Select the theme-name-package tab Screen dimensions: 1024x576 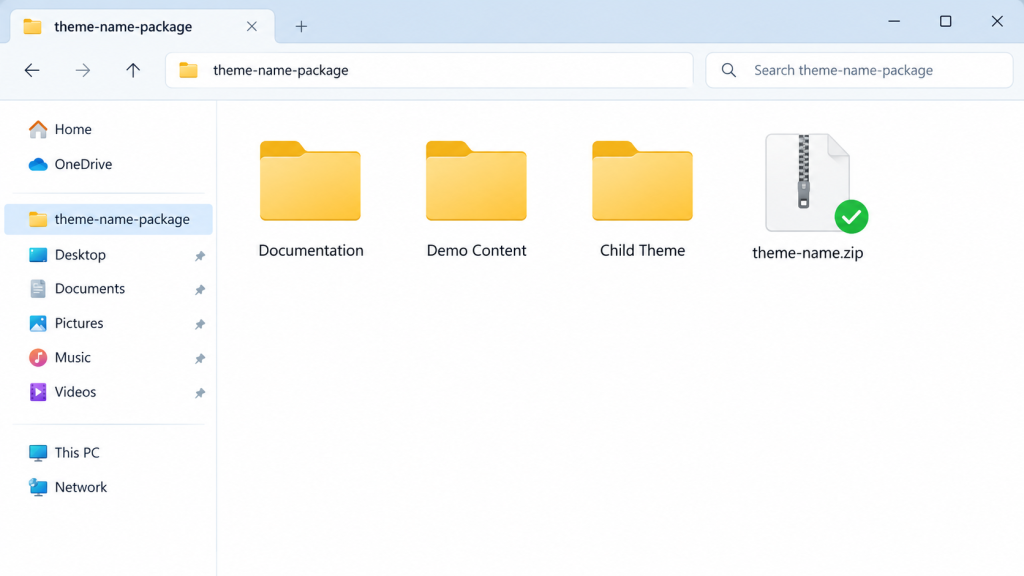[x=142, y=27]
